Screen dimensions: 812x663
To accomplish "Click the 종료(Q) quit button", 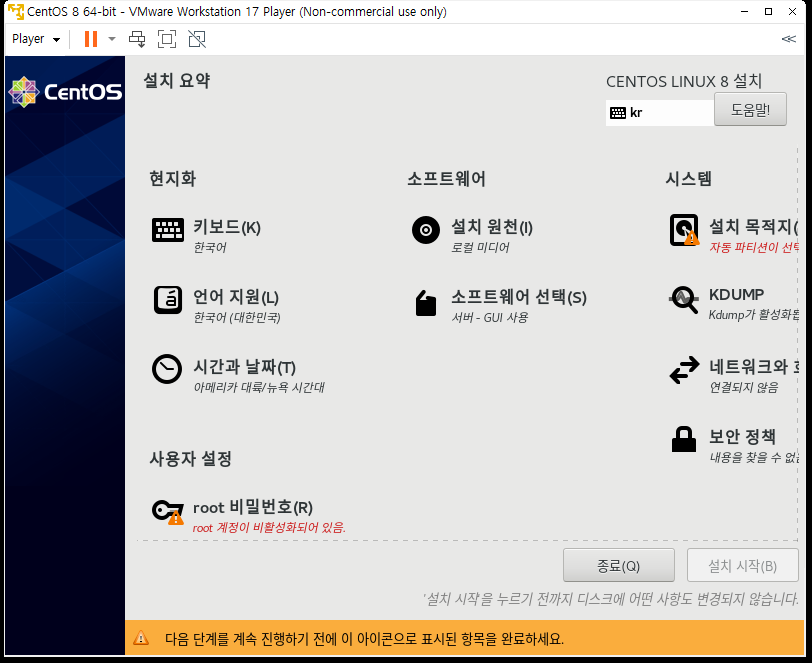I will point(619,566).
